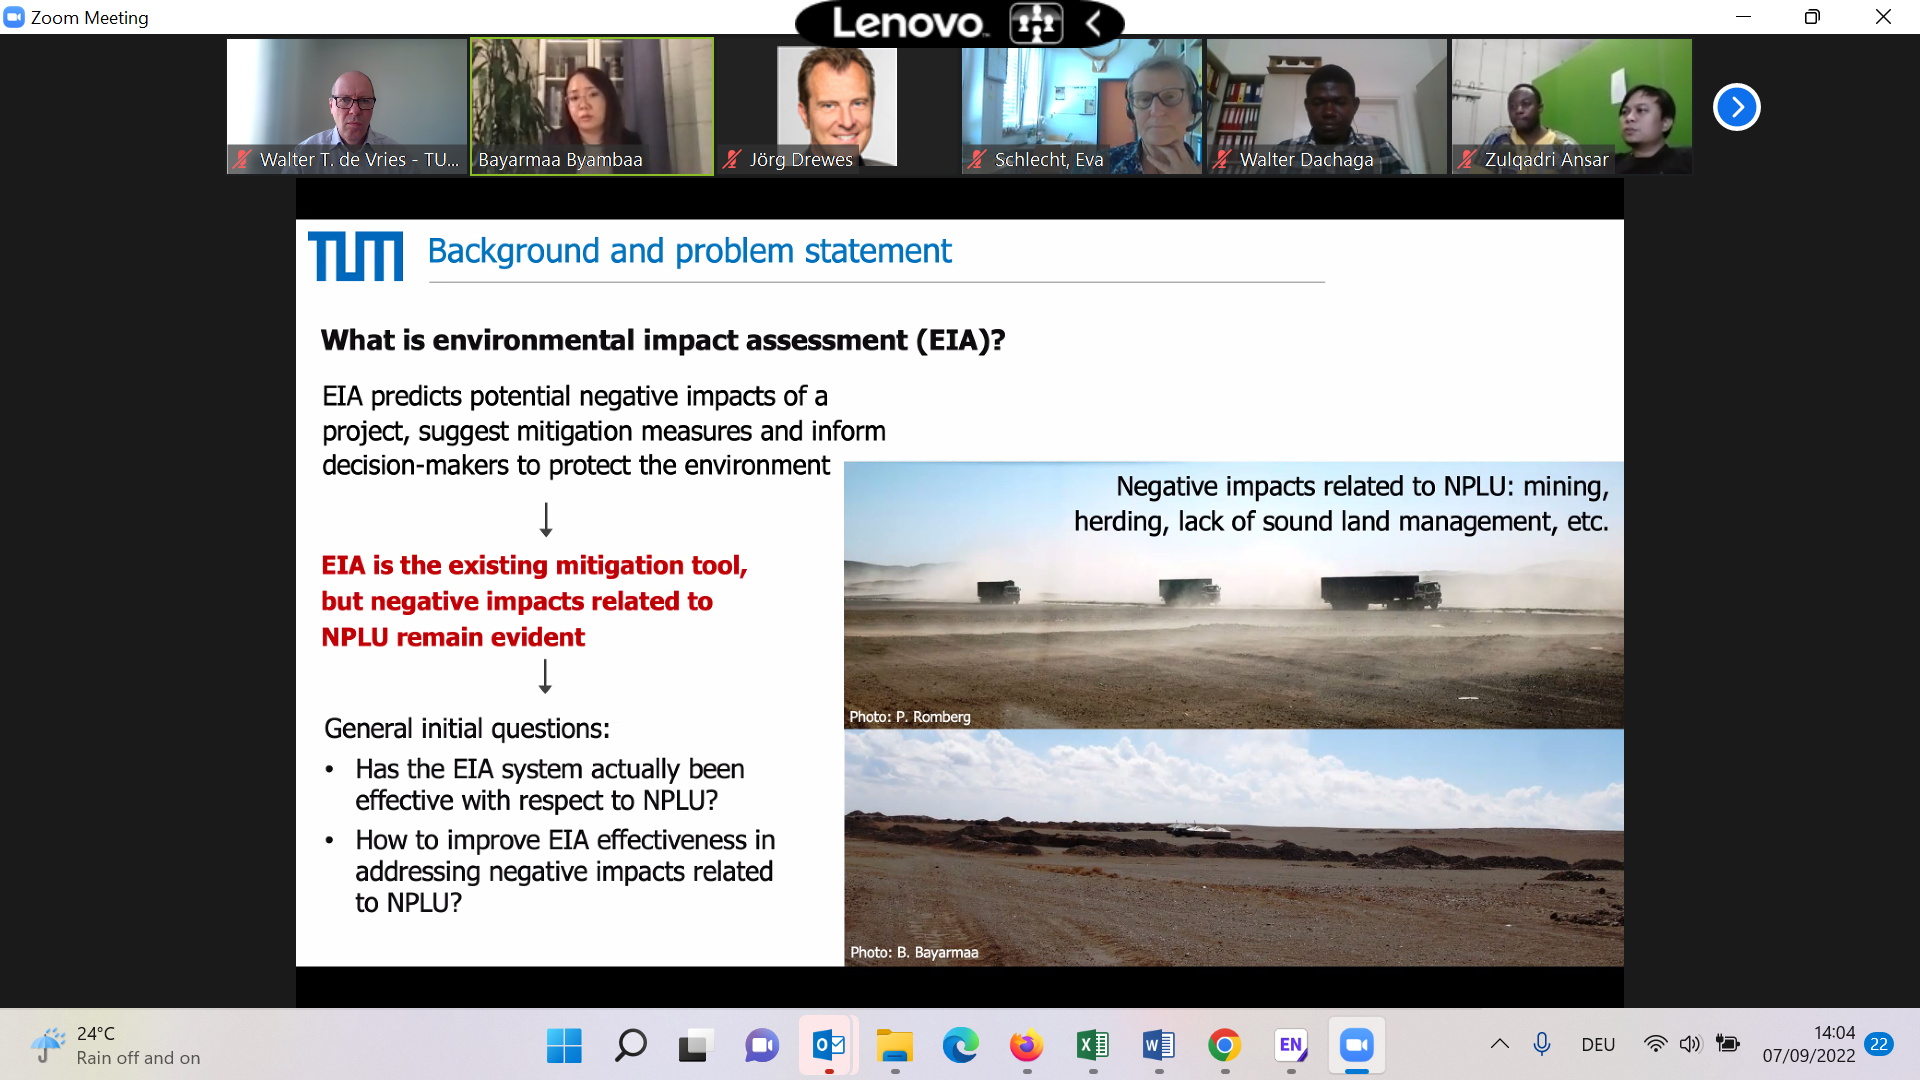Open clock and date 14:04 panel
1920x1080 pixels.
pyautogui.click(x=1808, y=1044)
